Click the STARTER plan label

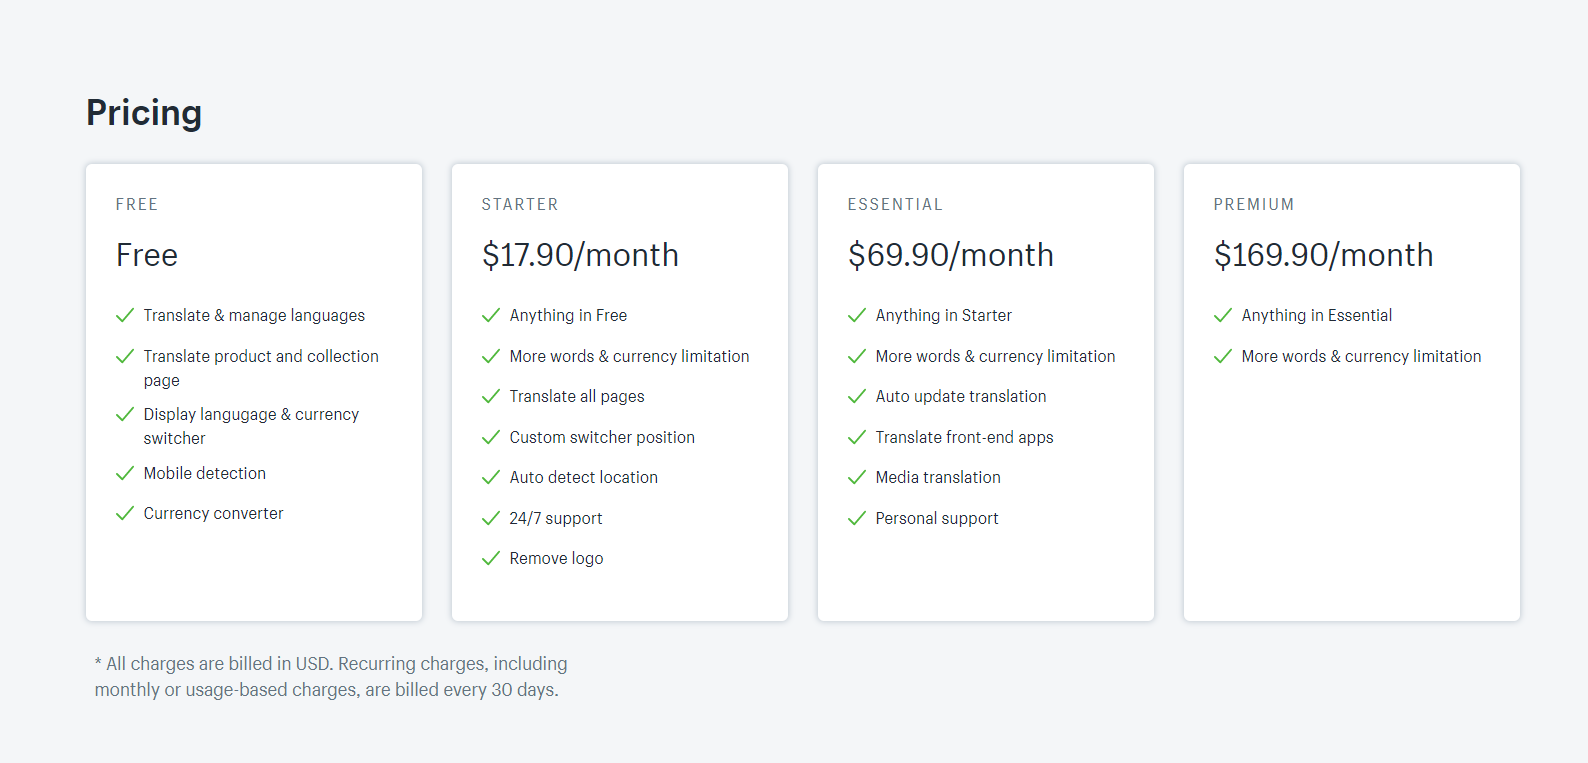520,204
